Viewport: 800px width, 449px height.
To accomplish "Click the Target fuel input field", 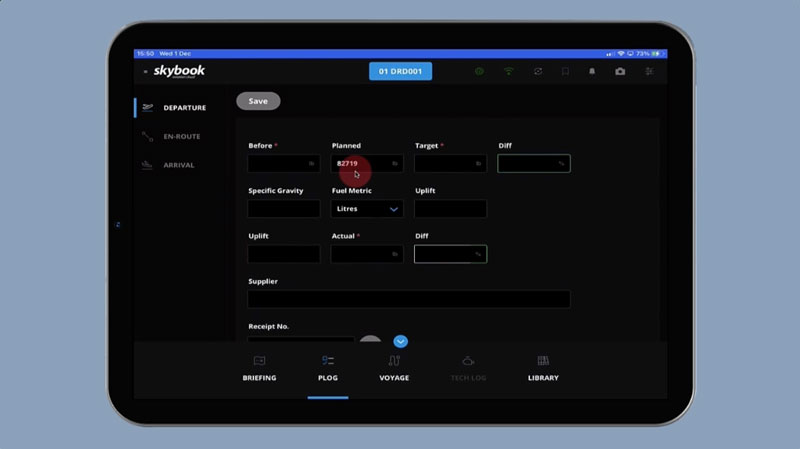I will (450, 163).
